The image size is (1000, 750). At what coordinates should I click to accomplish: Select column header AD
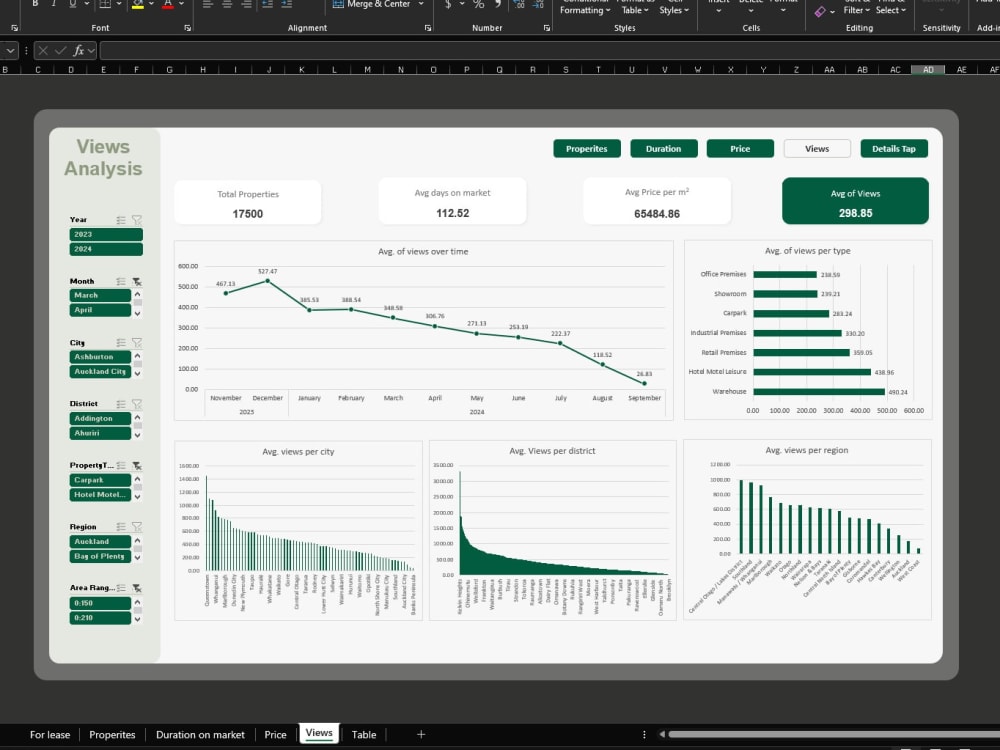point(929,70)
